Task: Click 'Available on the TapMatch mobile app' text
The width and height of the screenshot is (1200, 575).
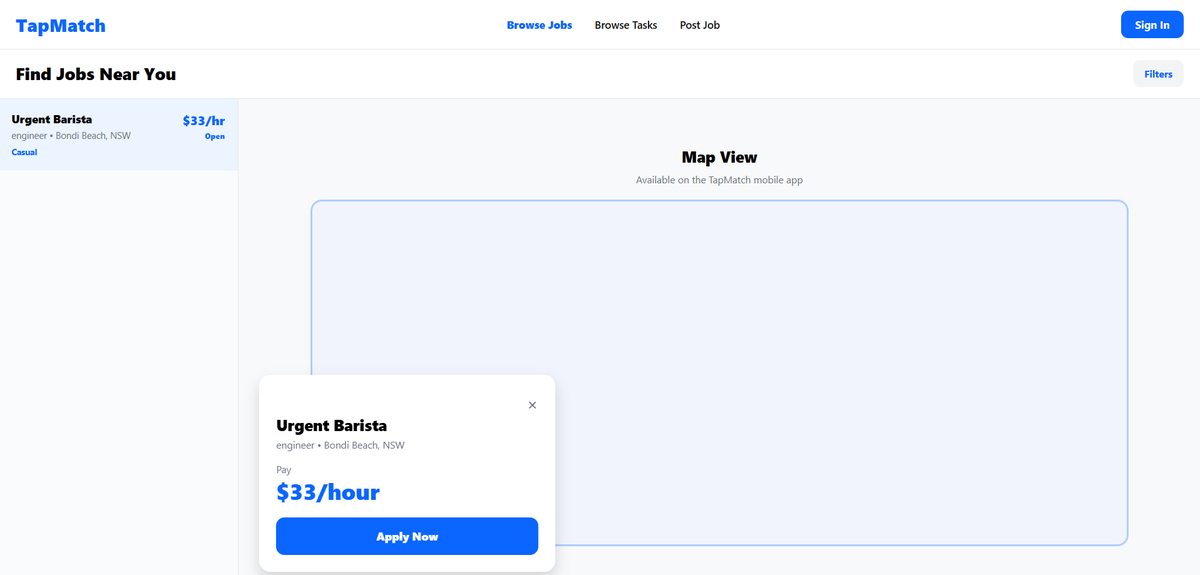Action: click(719, 180)
